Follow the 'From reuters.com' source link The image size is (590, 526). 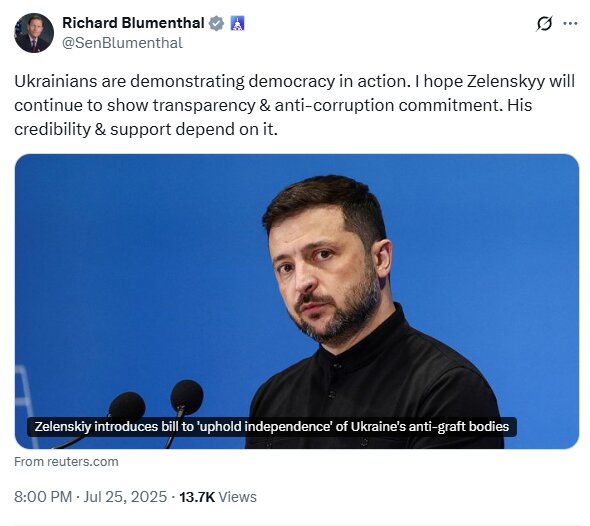[66, 462]
